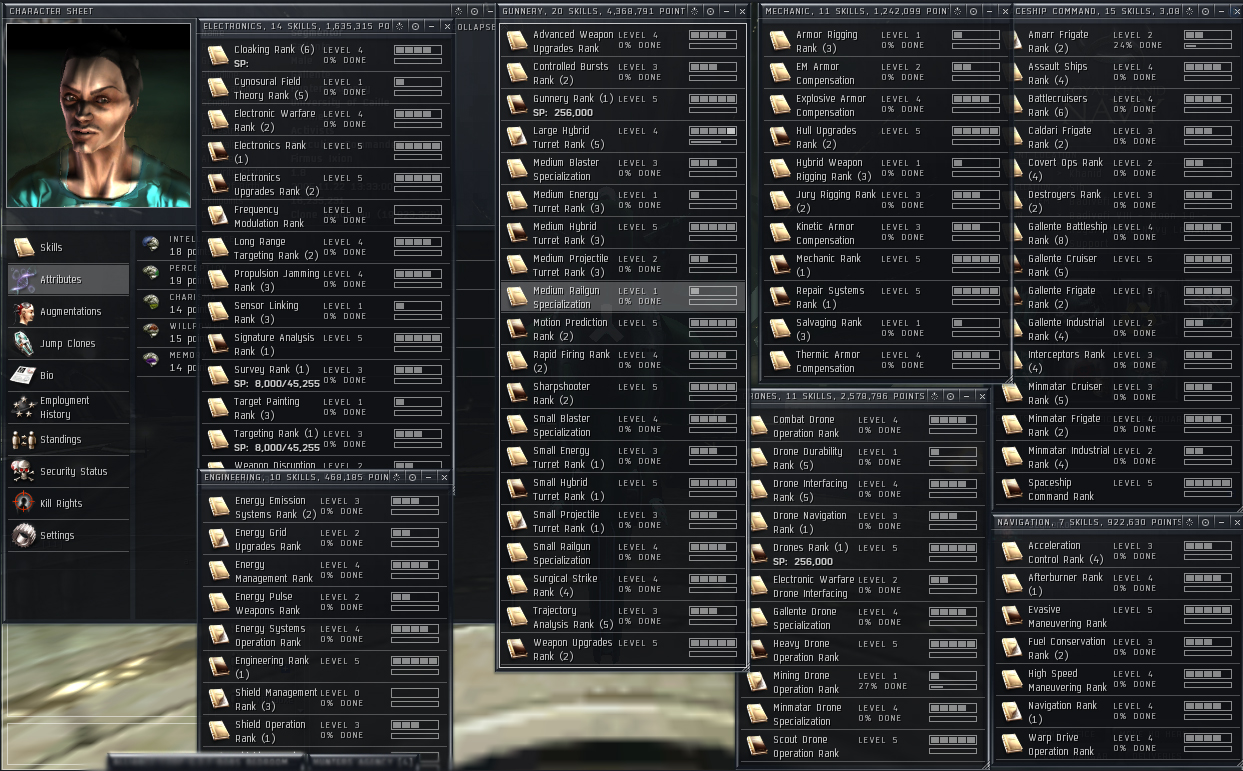Click the Gunnery Rank (1) book icon
This screenshot has height=771, width=1243.
[517, 104]
